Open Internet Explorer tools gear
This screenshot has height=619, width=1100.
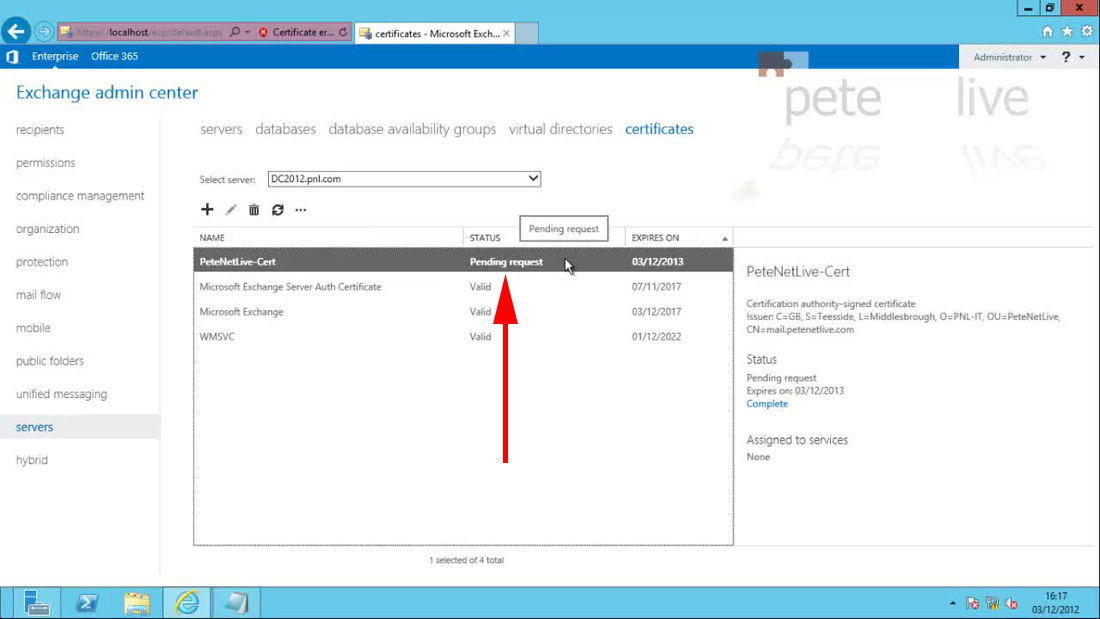tap(1087, 32)
